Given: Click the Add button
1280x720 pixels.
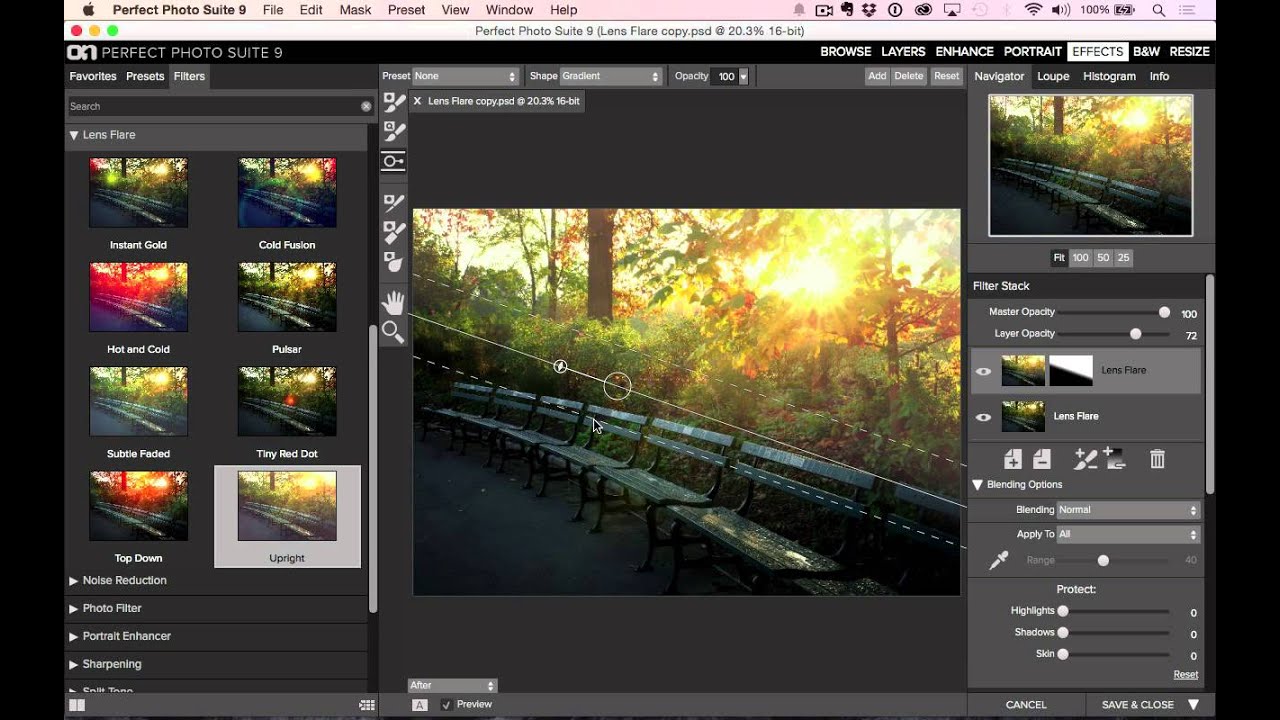Looking at the screenshot, I should (x=877, y=76).
